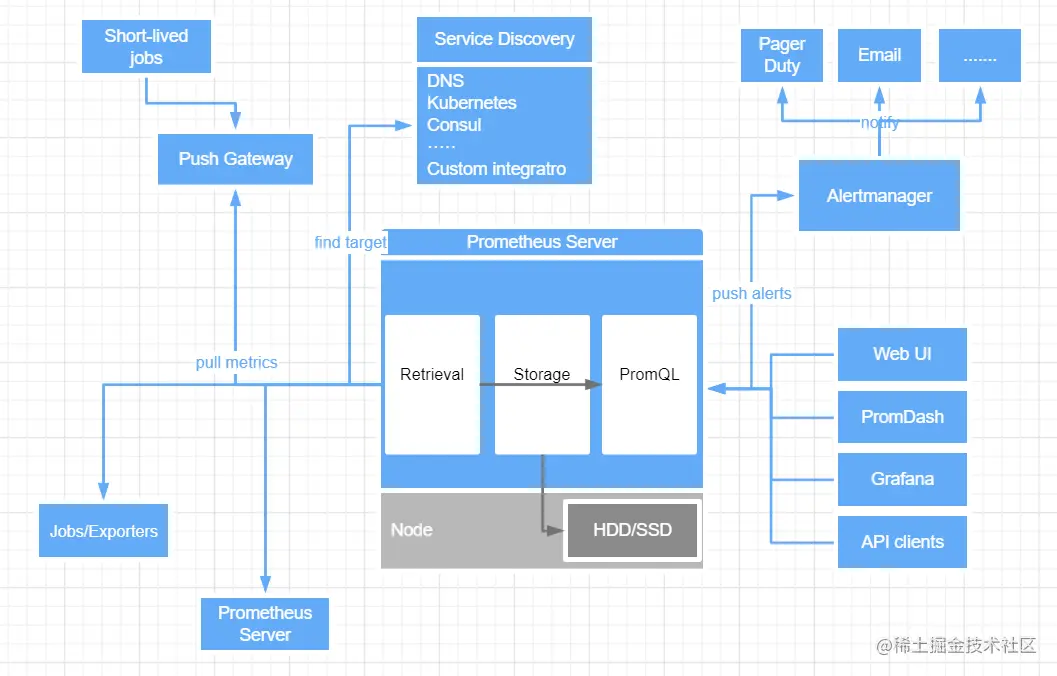Select the Prometheus Server title bar

[542, 242]
